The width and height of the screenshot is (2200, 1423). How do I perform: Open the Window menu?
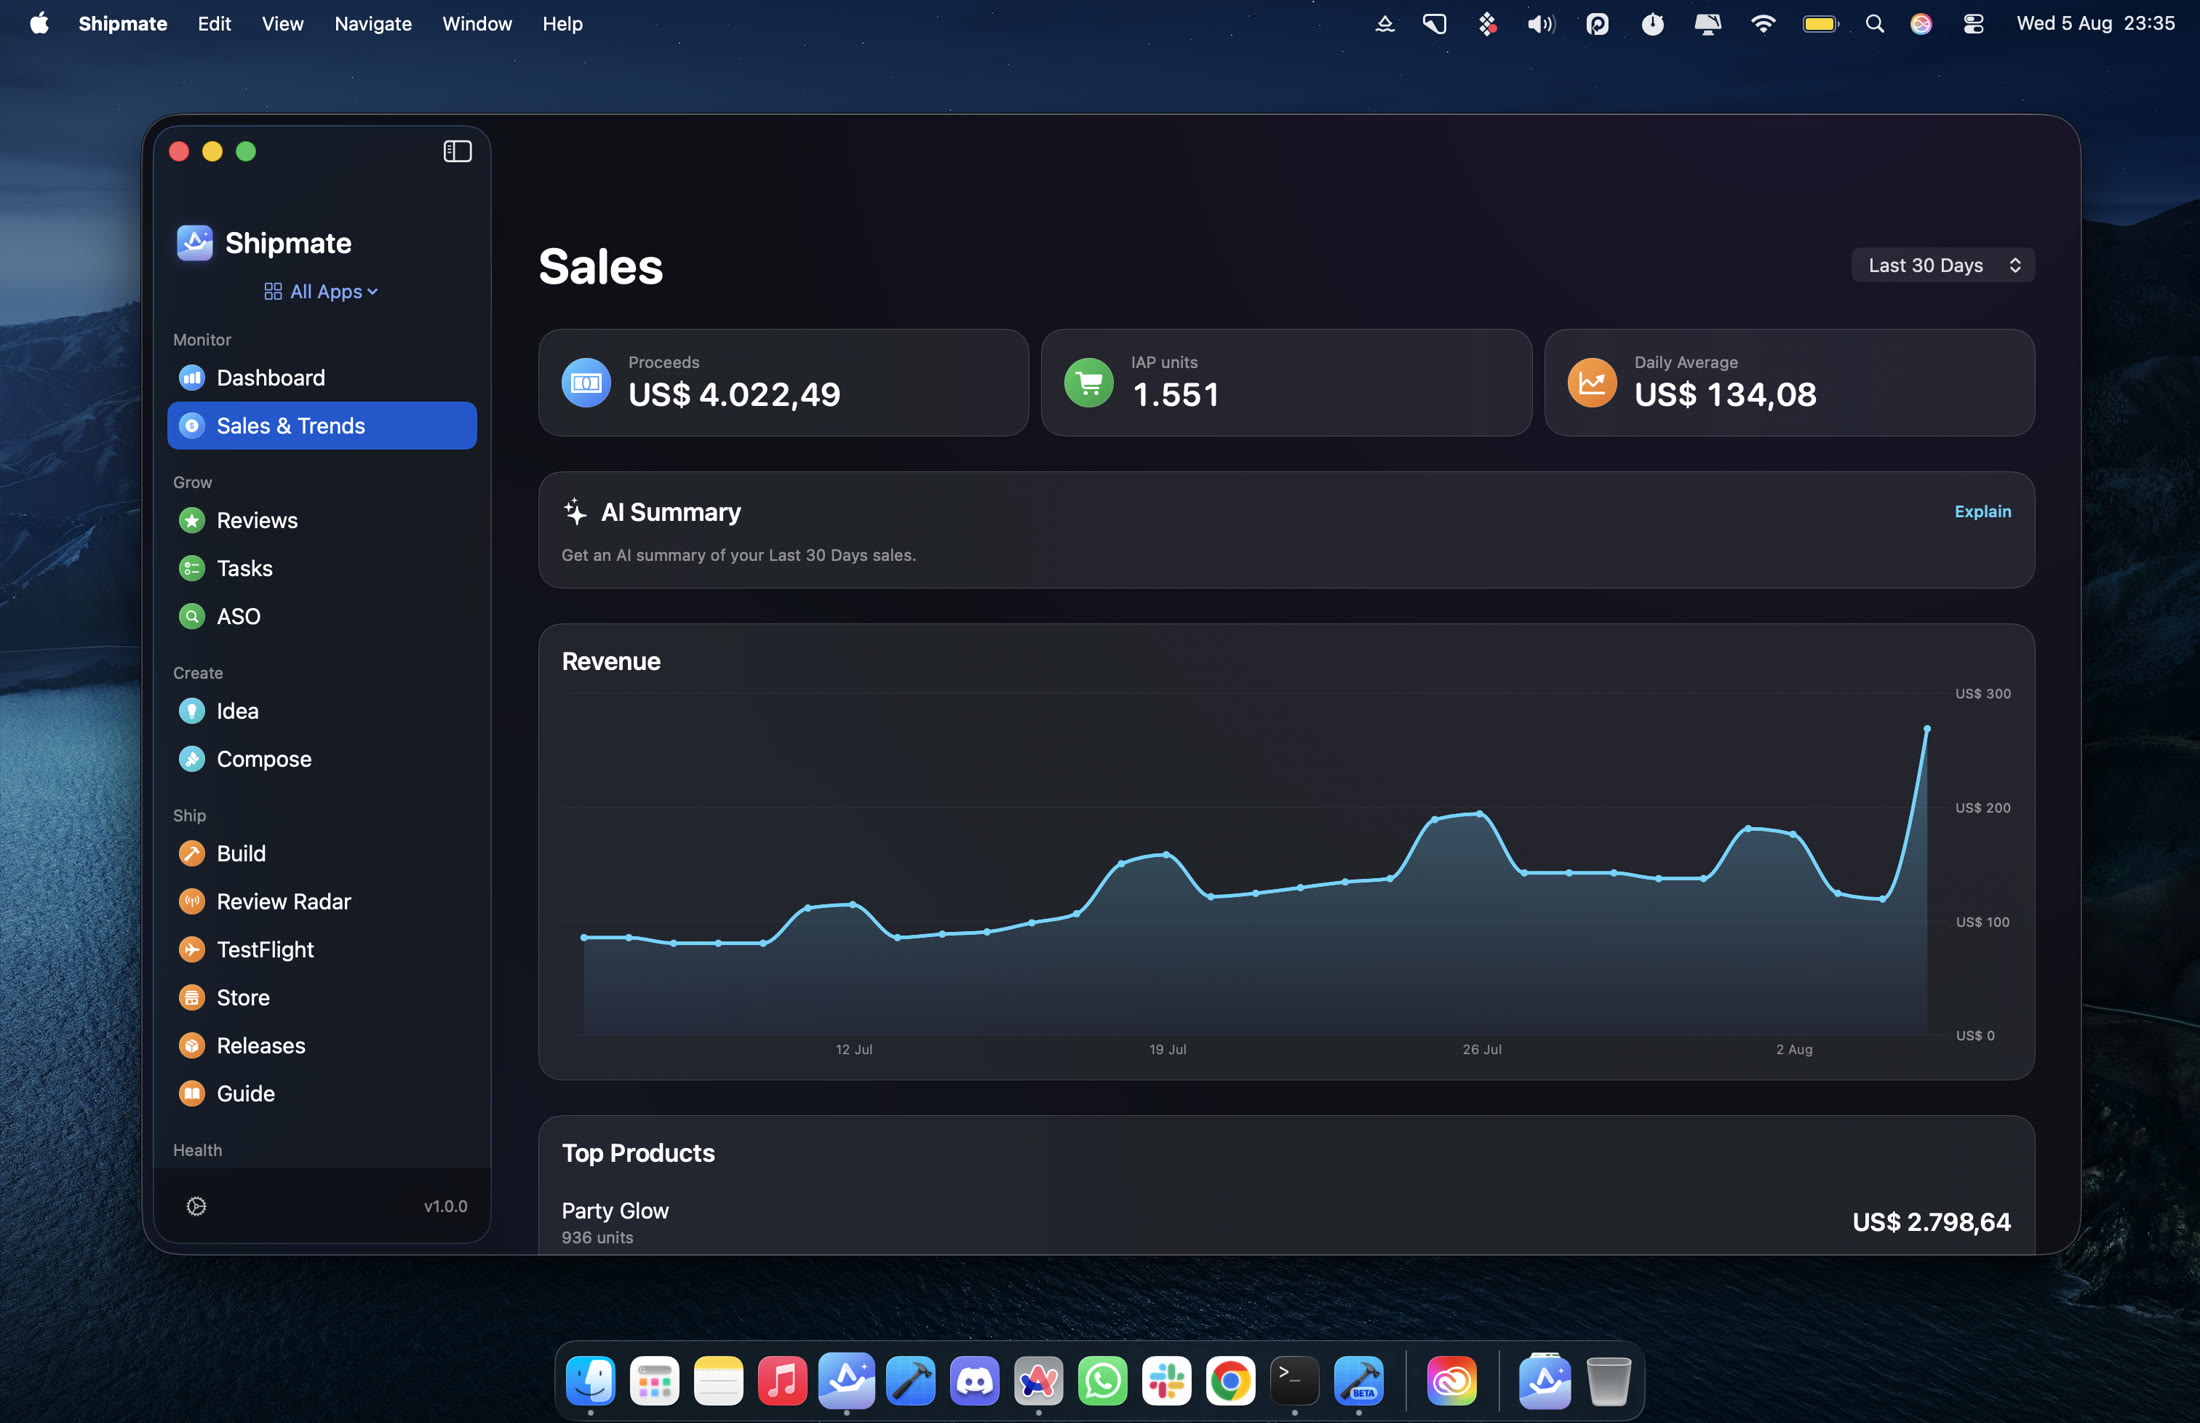[477, 23]
